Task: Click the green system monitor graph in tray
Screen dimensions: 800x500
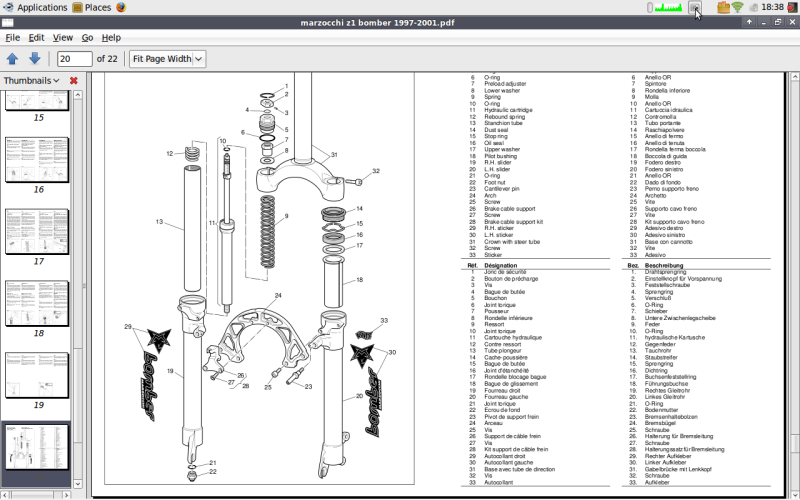Action: pyautogui.click(x=668, y=7)
